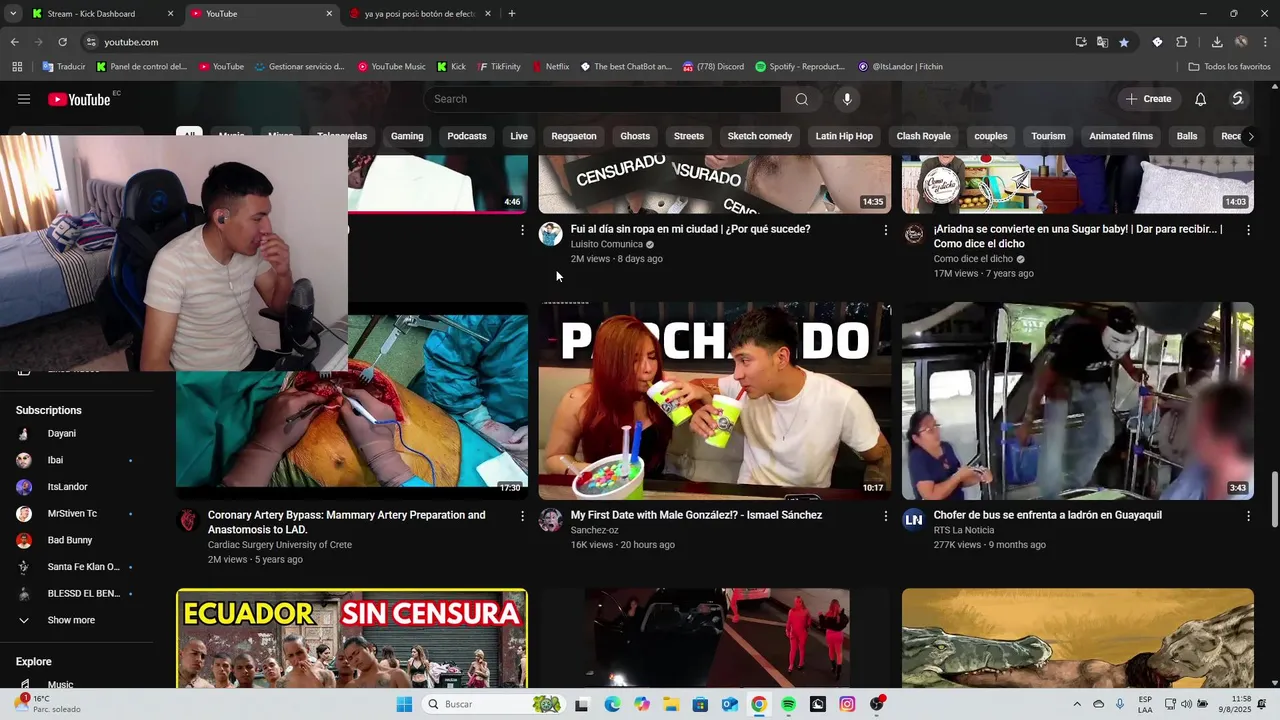Select the Sketch comedy chip
Viewport: 1280px width, 720px height.
click(x=760, y=136)
